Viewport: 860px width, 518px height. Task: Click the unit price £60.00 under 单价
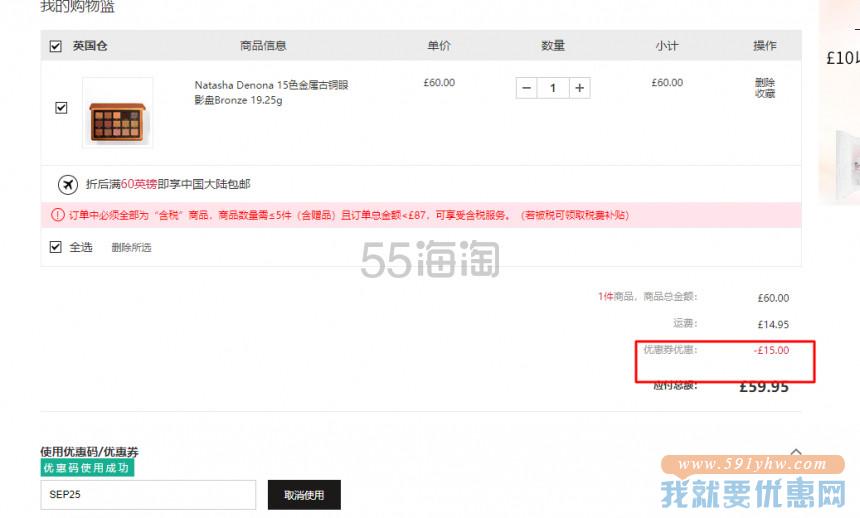click(x=439, y=83)
